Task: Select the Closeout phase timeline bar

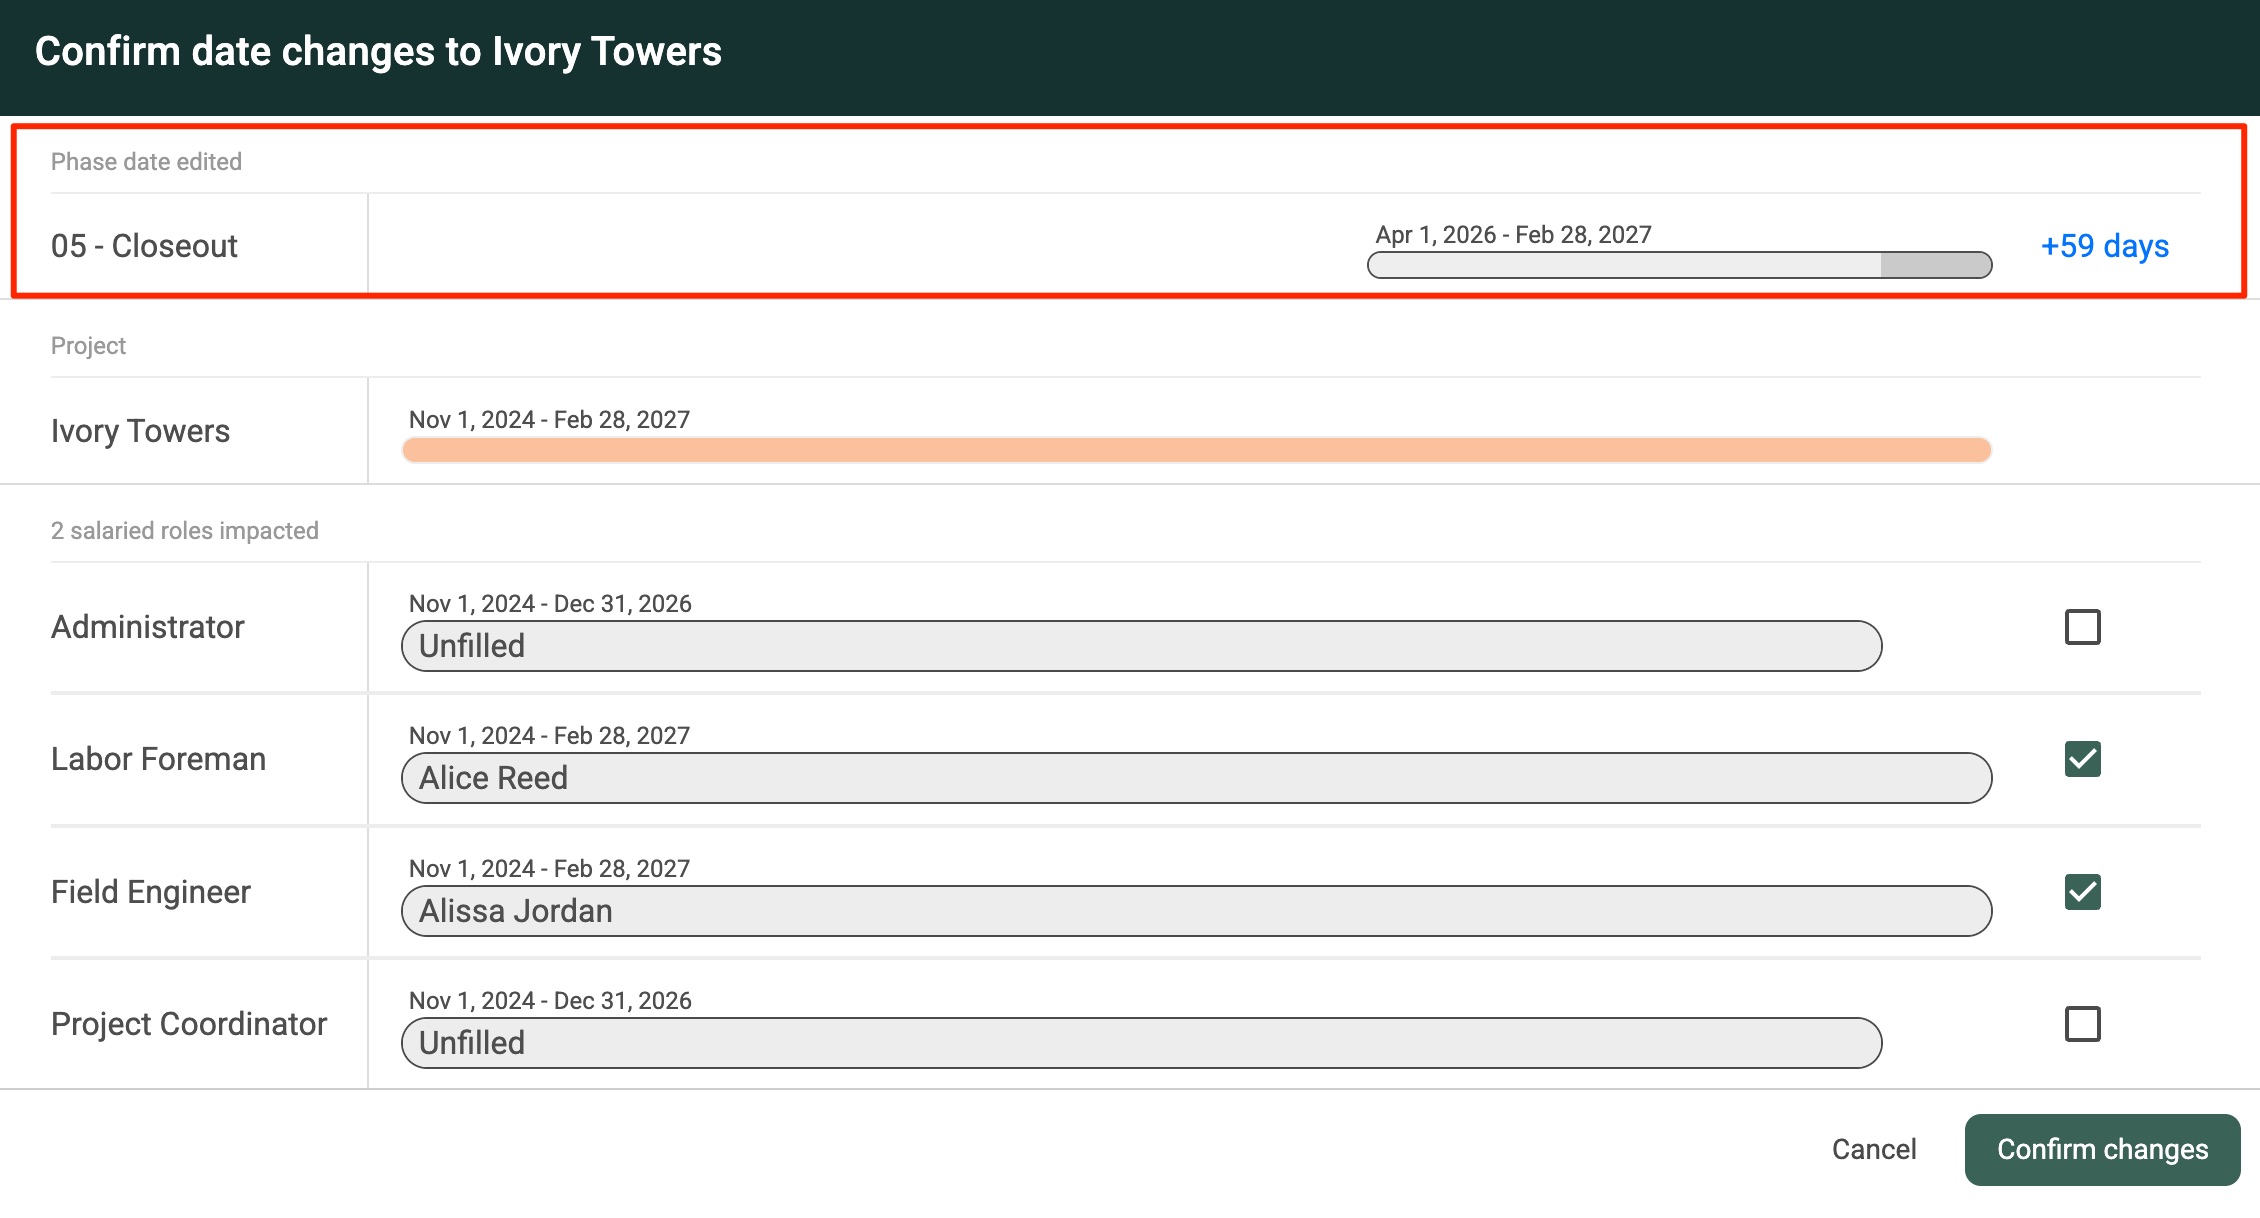Action: [x=1679, y=265]
